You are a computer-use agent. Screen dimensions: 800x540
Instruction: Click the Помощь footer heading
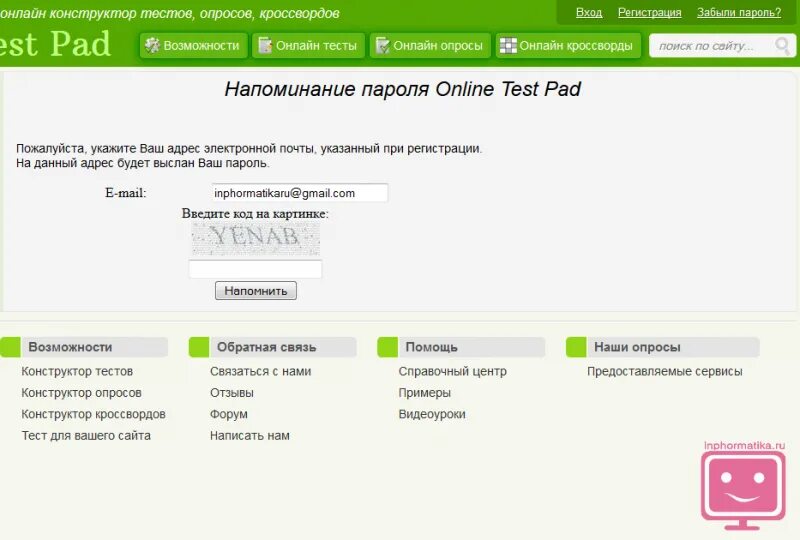point(431,347)
